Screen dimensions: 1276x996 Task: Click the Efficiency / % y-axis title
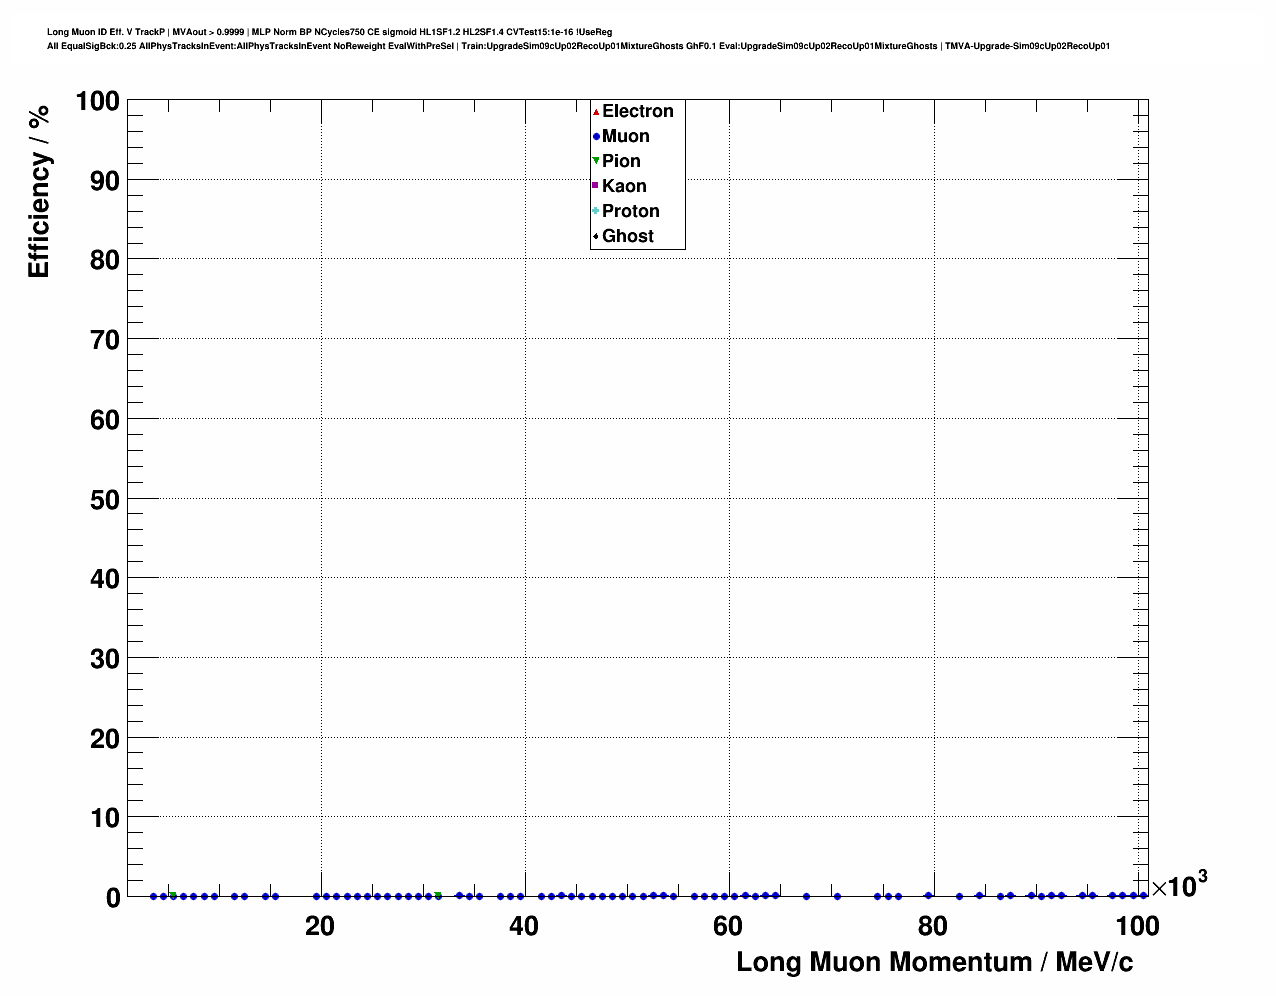click(39, 191)
